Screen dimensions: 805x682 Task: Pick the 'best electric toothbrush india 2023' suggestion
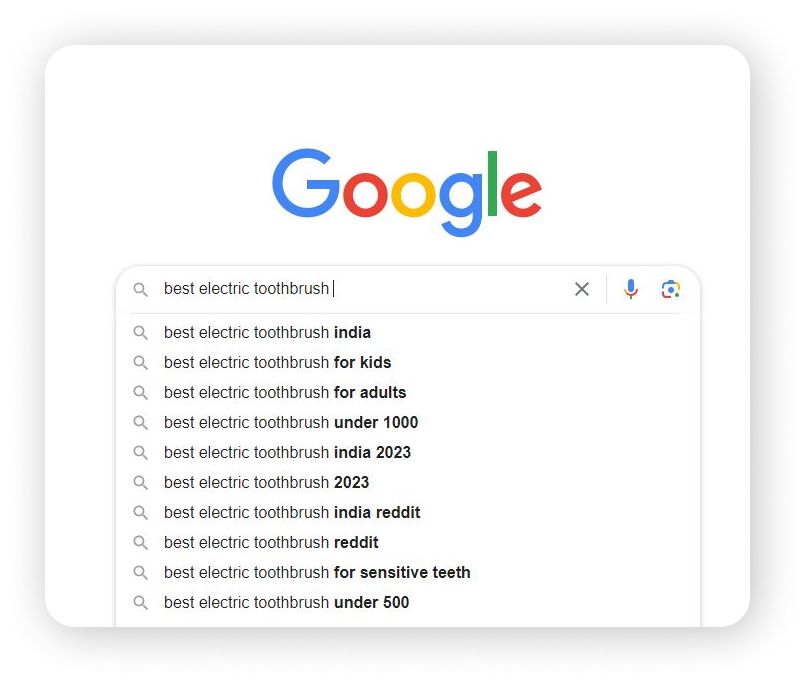coord(408,452)
